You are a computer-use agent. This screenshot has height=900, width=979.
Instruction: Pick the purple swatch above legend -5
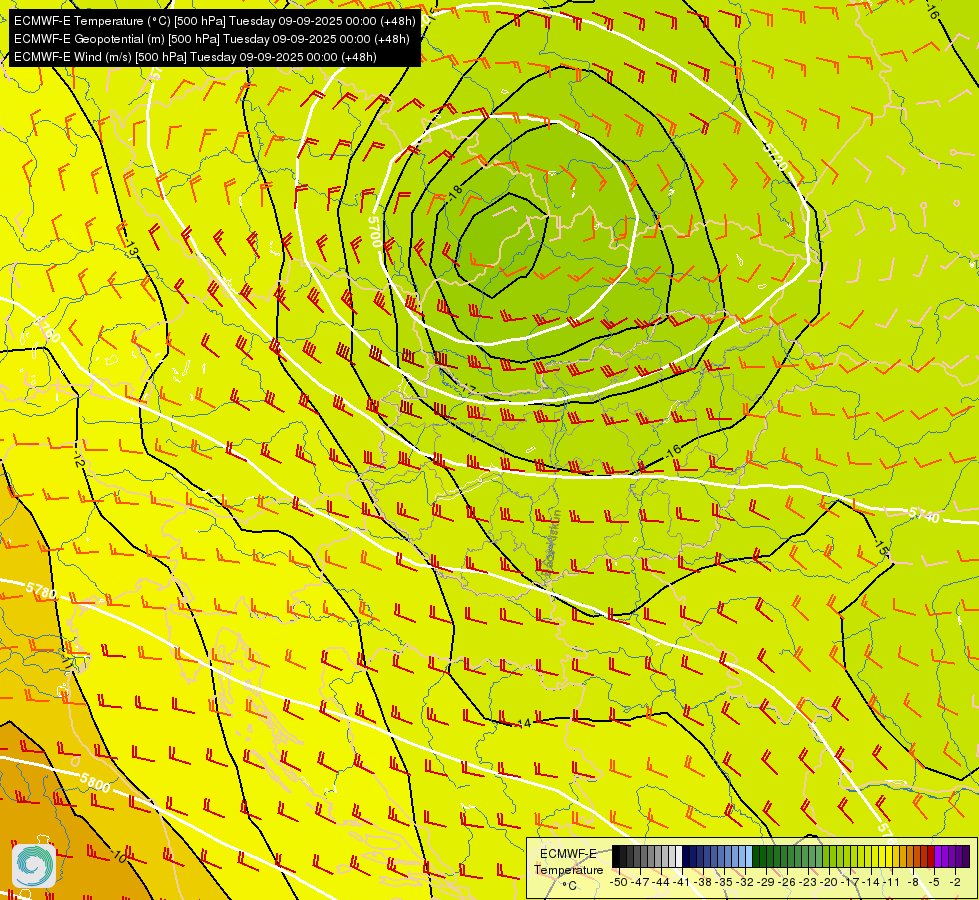pyautogui.click(x=938, y=857)
